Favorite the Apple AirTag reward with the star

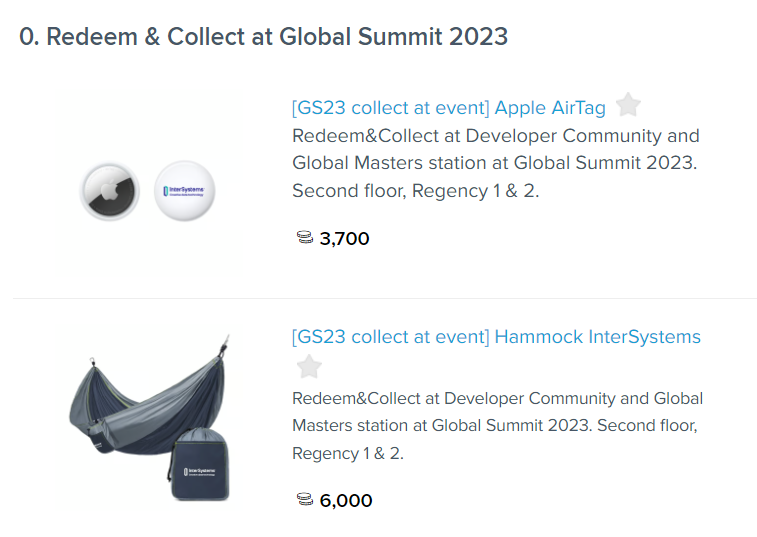[x=628, y=105]
